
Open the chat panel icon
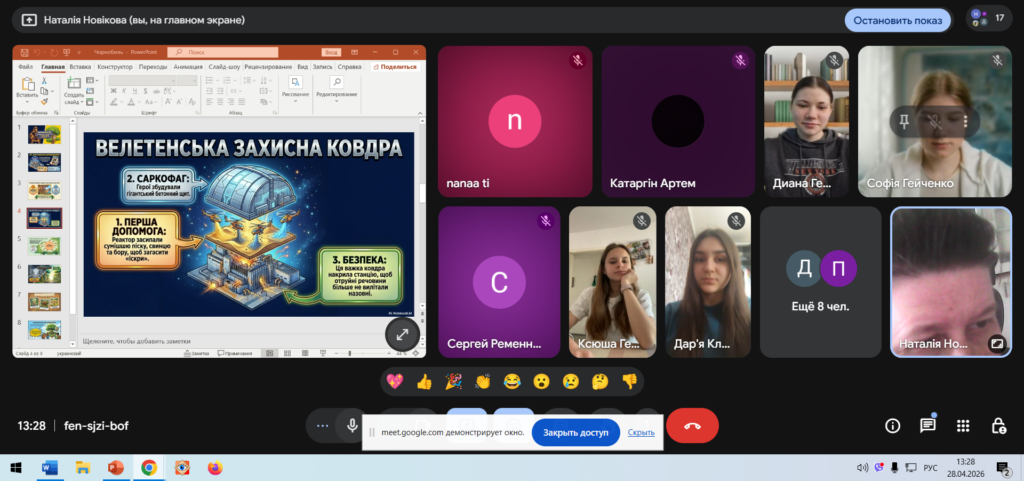click(927, 425)
